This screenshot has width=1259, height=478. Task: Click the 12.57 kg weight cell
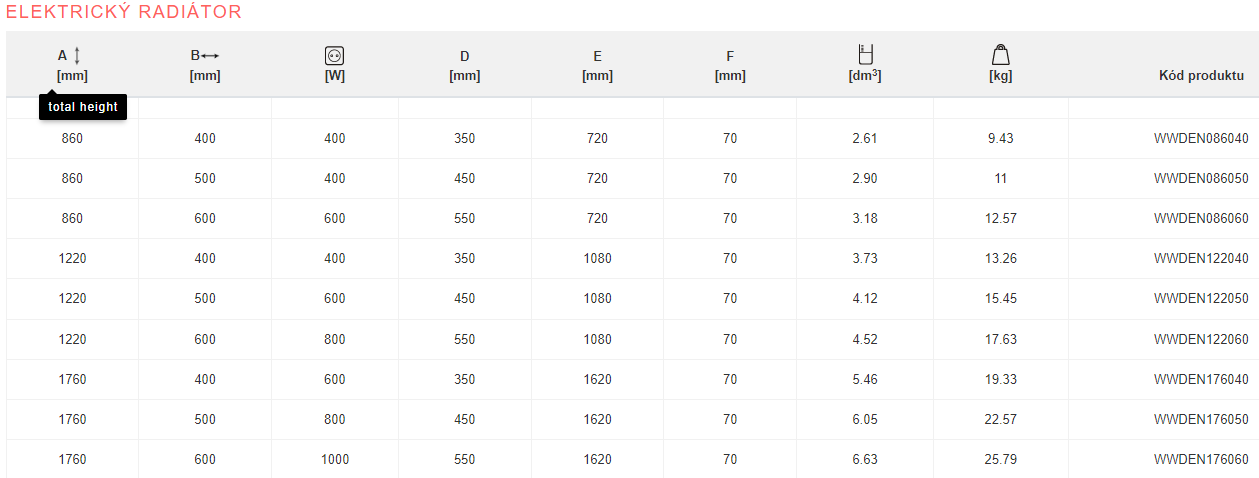point(1000,218)
